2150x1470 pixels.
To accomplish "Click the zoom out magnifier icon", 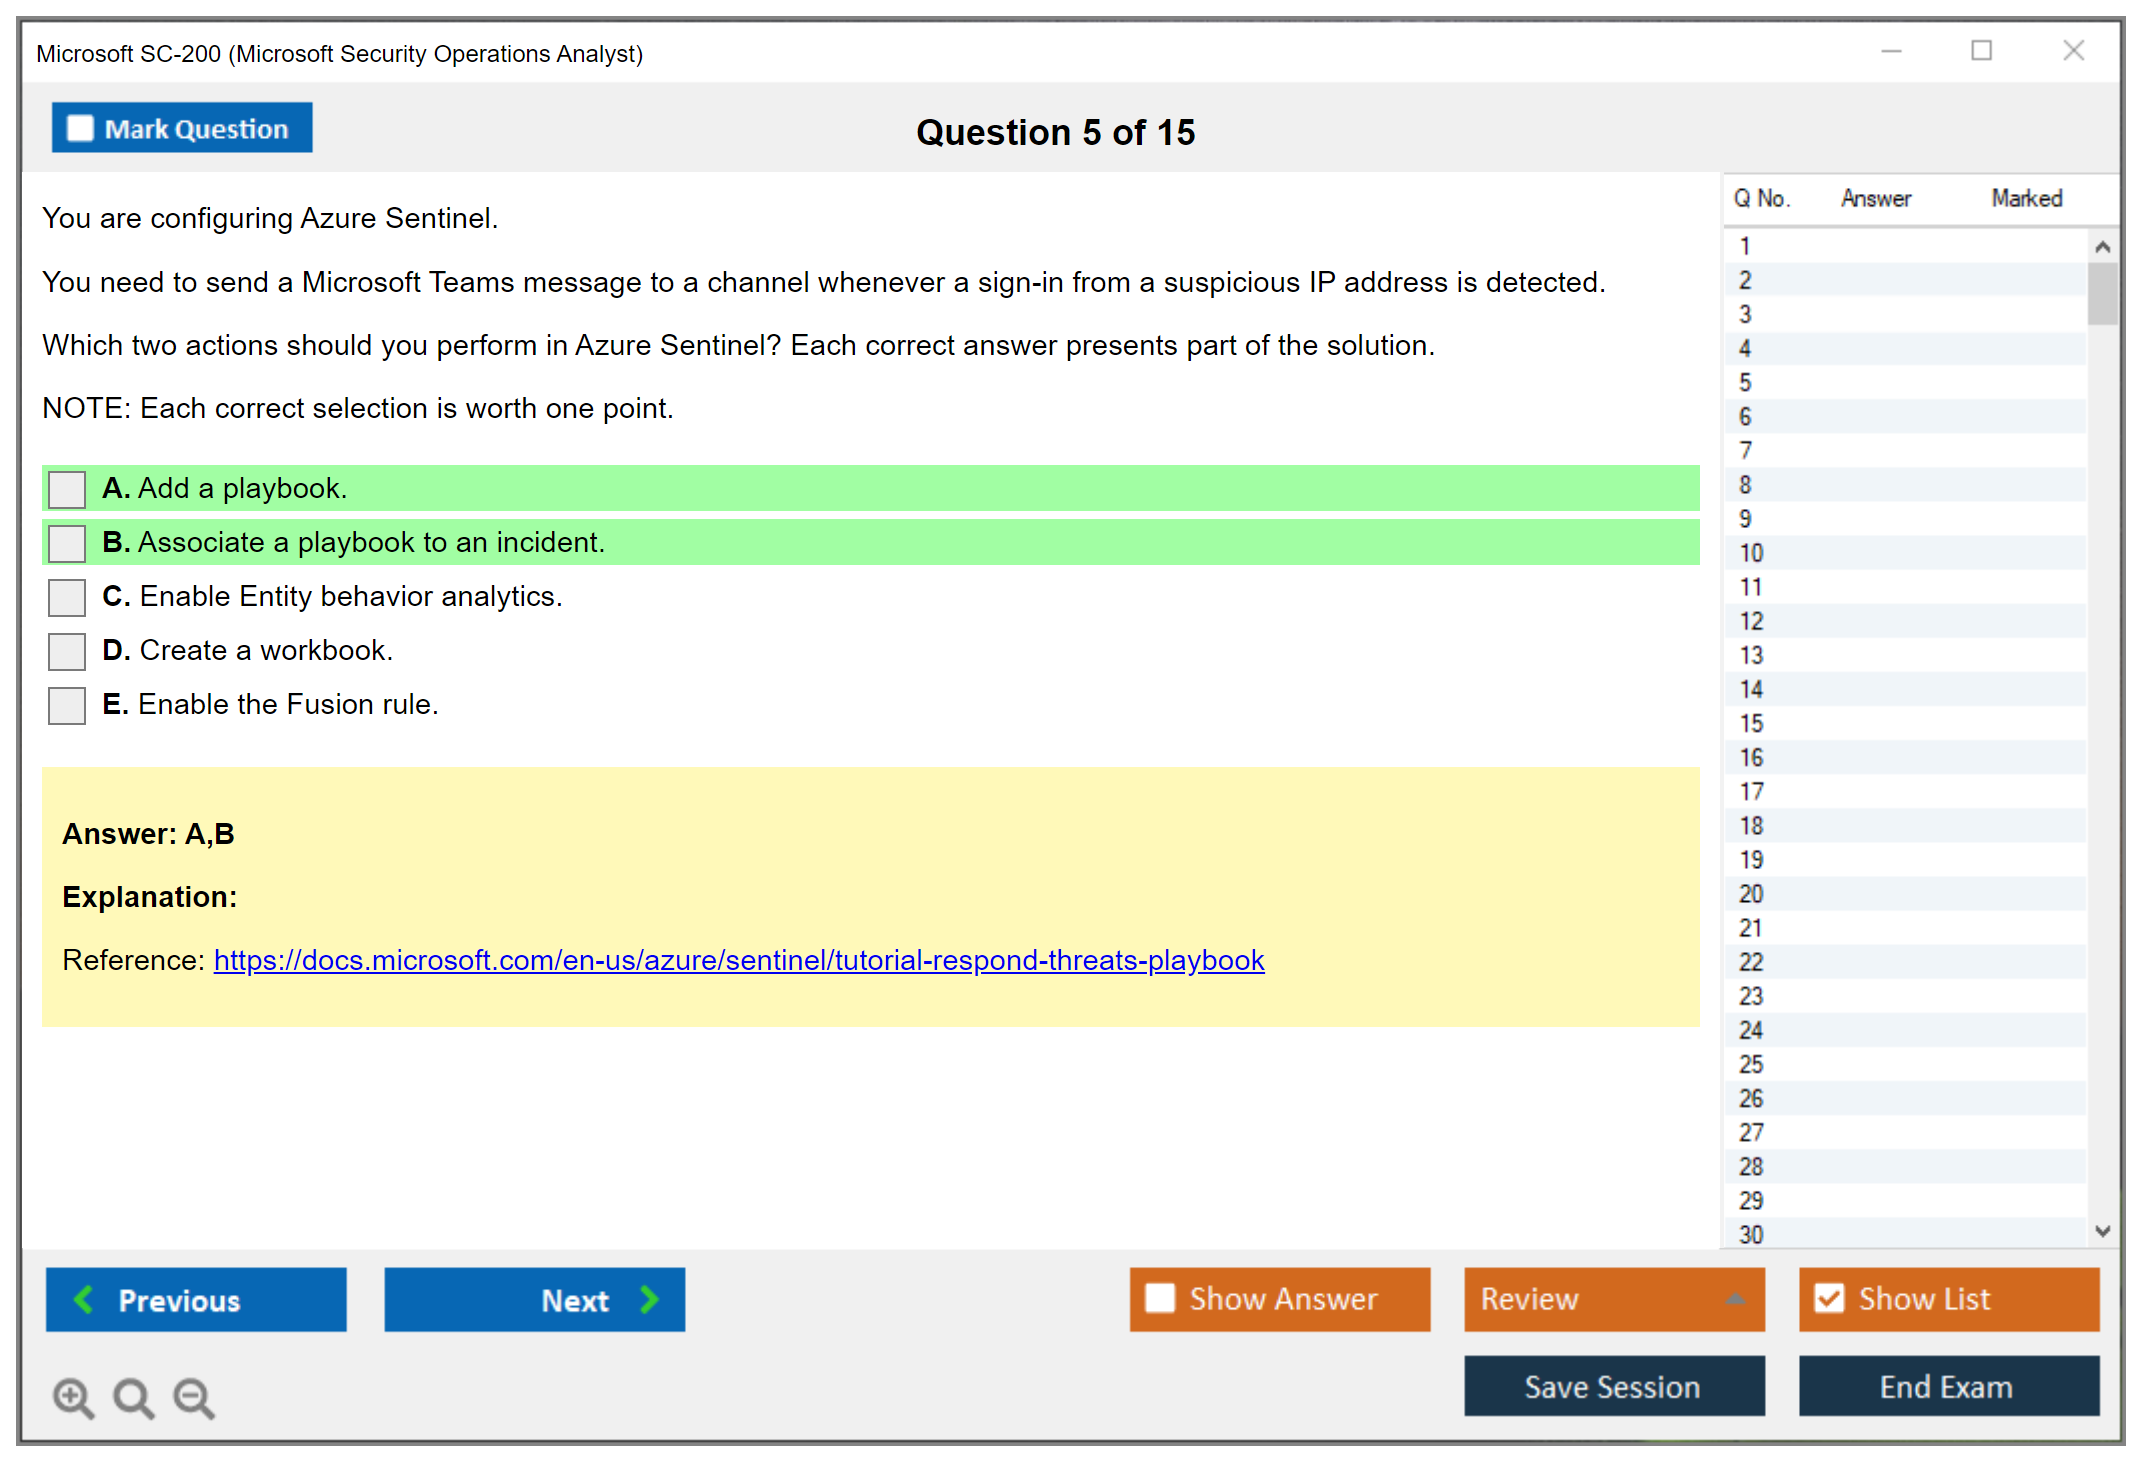I will pos(194,1397).
